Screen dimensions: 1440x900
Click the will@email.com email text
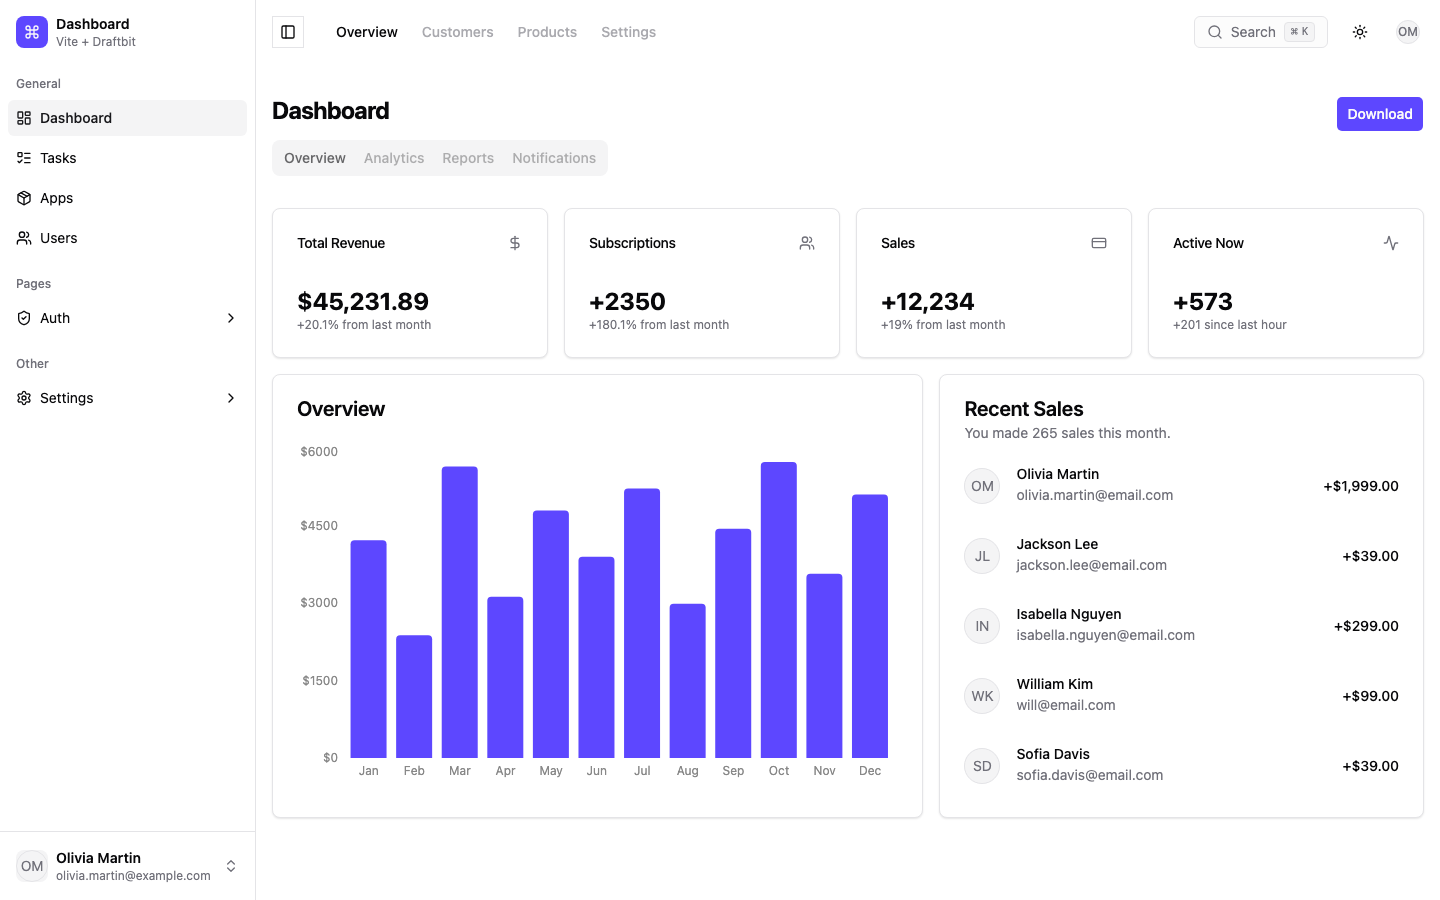(x=1066, y=705)
